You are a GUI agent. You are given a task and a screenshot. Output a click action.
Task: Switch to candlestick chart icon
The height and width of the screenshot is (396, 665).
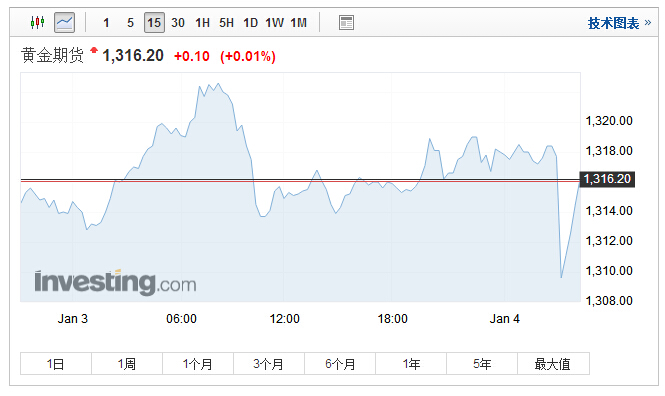coord(37,22)
